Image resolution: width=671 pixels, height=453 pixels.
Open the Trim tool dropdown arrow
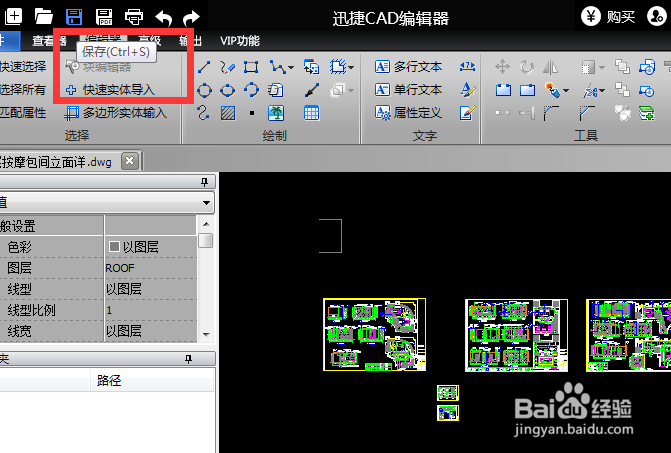point(602,91)
